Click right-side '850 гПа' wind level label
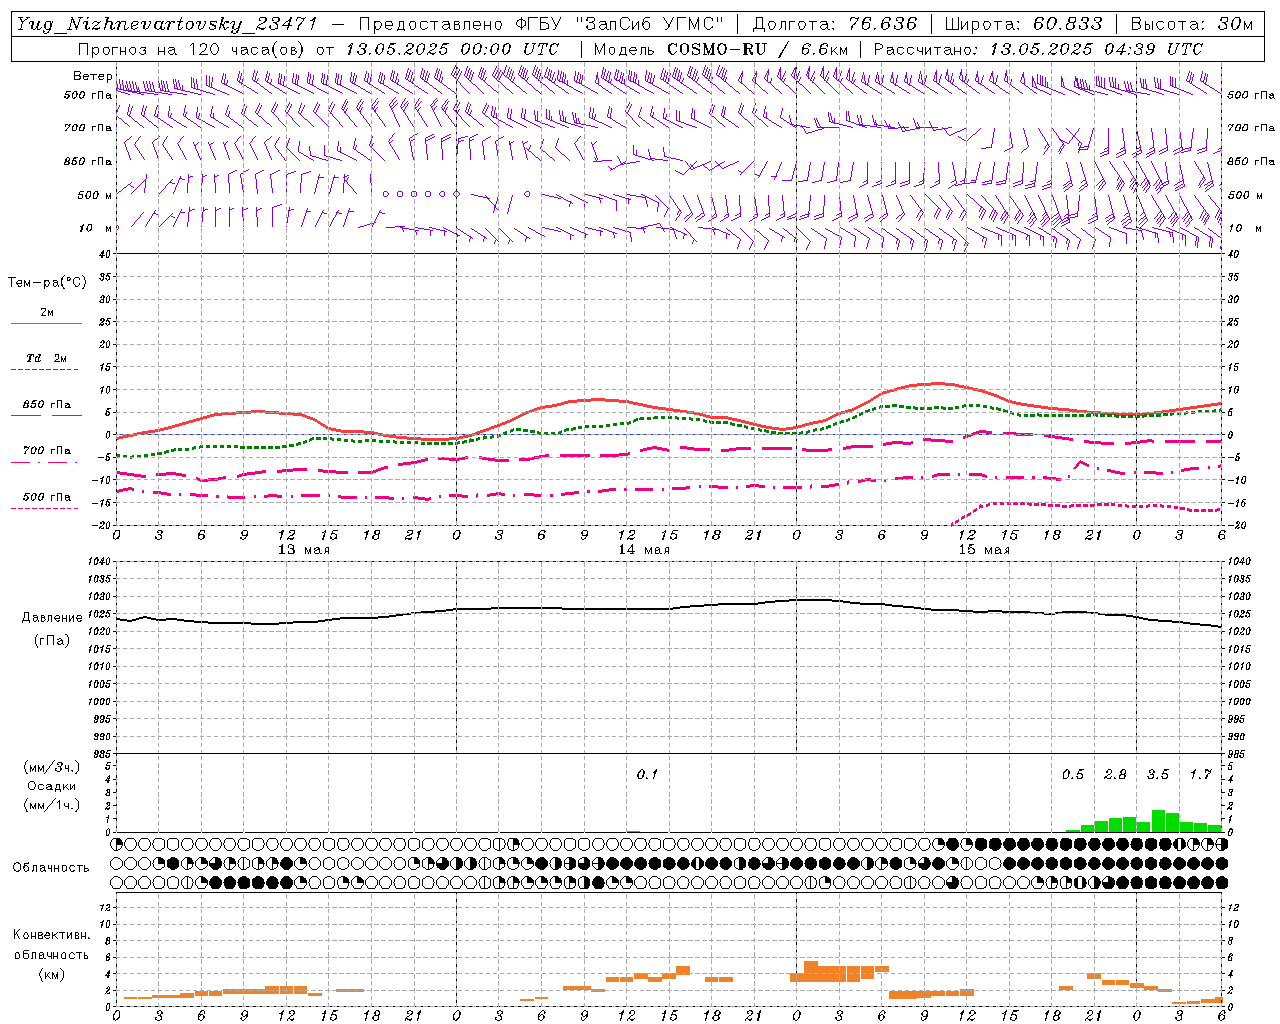The width and height of the screenshot is (1280, 1024). coord(1251,161)
